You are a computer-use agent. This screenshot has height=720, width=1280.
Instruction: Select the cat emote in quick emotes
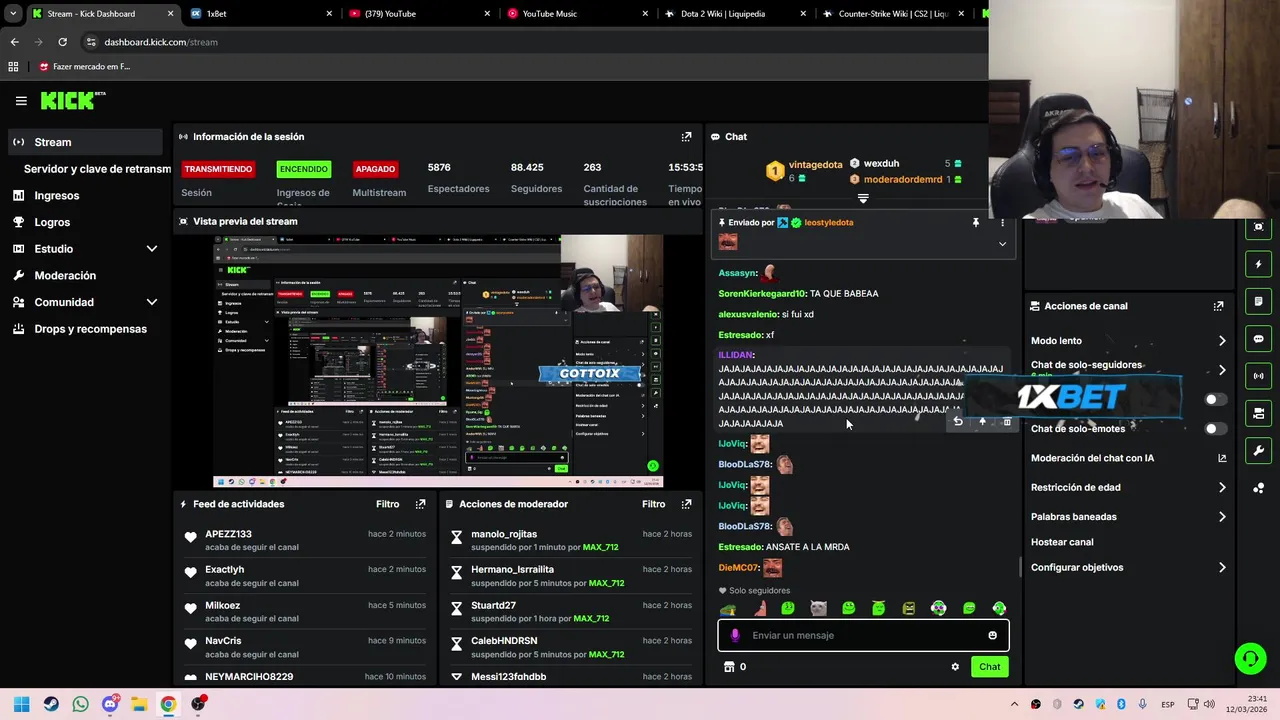tap(818, 608)
